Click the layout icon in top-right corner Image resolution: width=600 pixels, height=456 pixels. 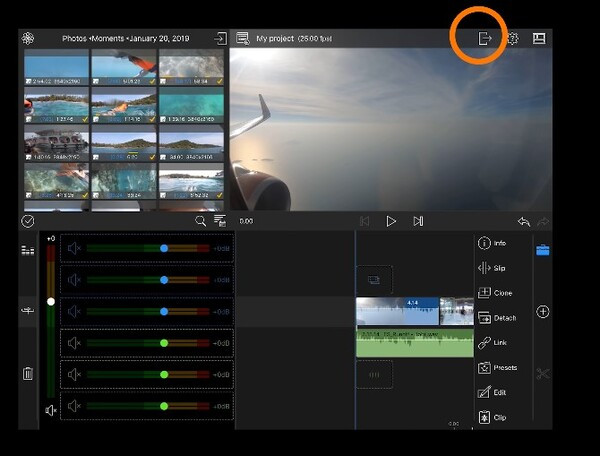[539, 38]
